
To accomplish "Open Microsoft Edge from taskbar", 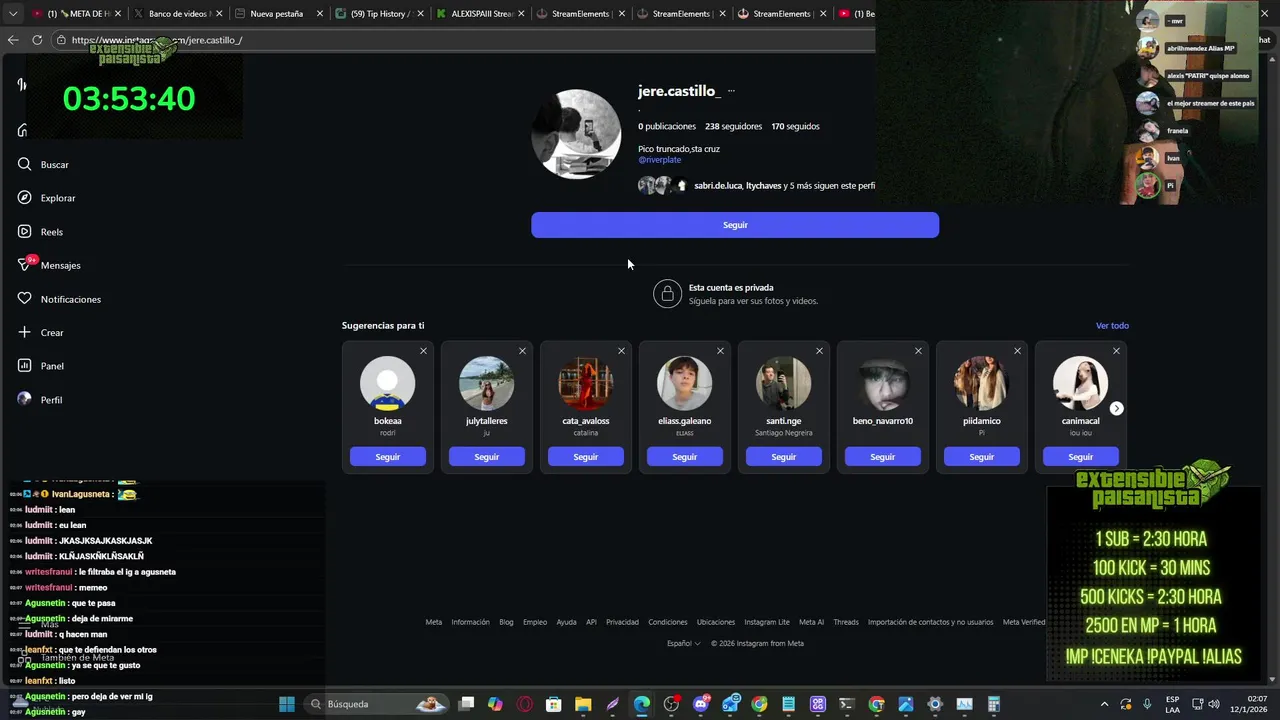I will pos(642,704).
